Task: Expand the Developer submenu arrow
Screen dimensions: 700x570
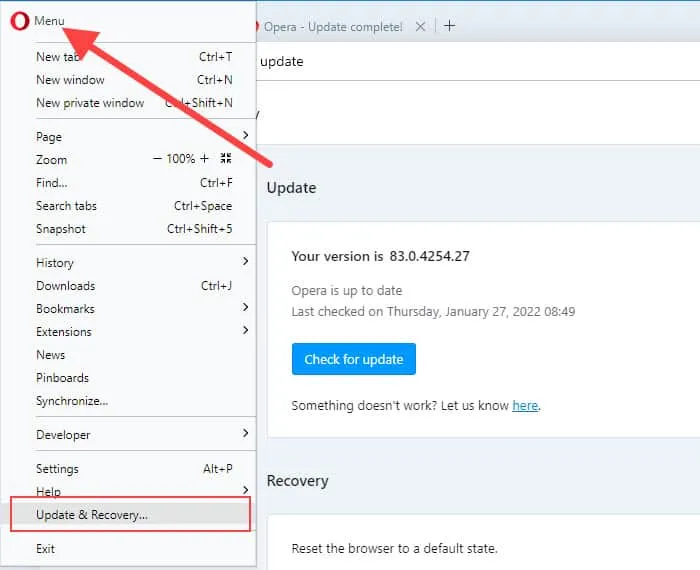Action: coord(245,433)
